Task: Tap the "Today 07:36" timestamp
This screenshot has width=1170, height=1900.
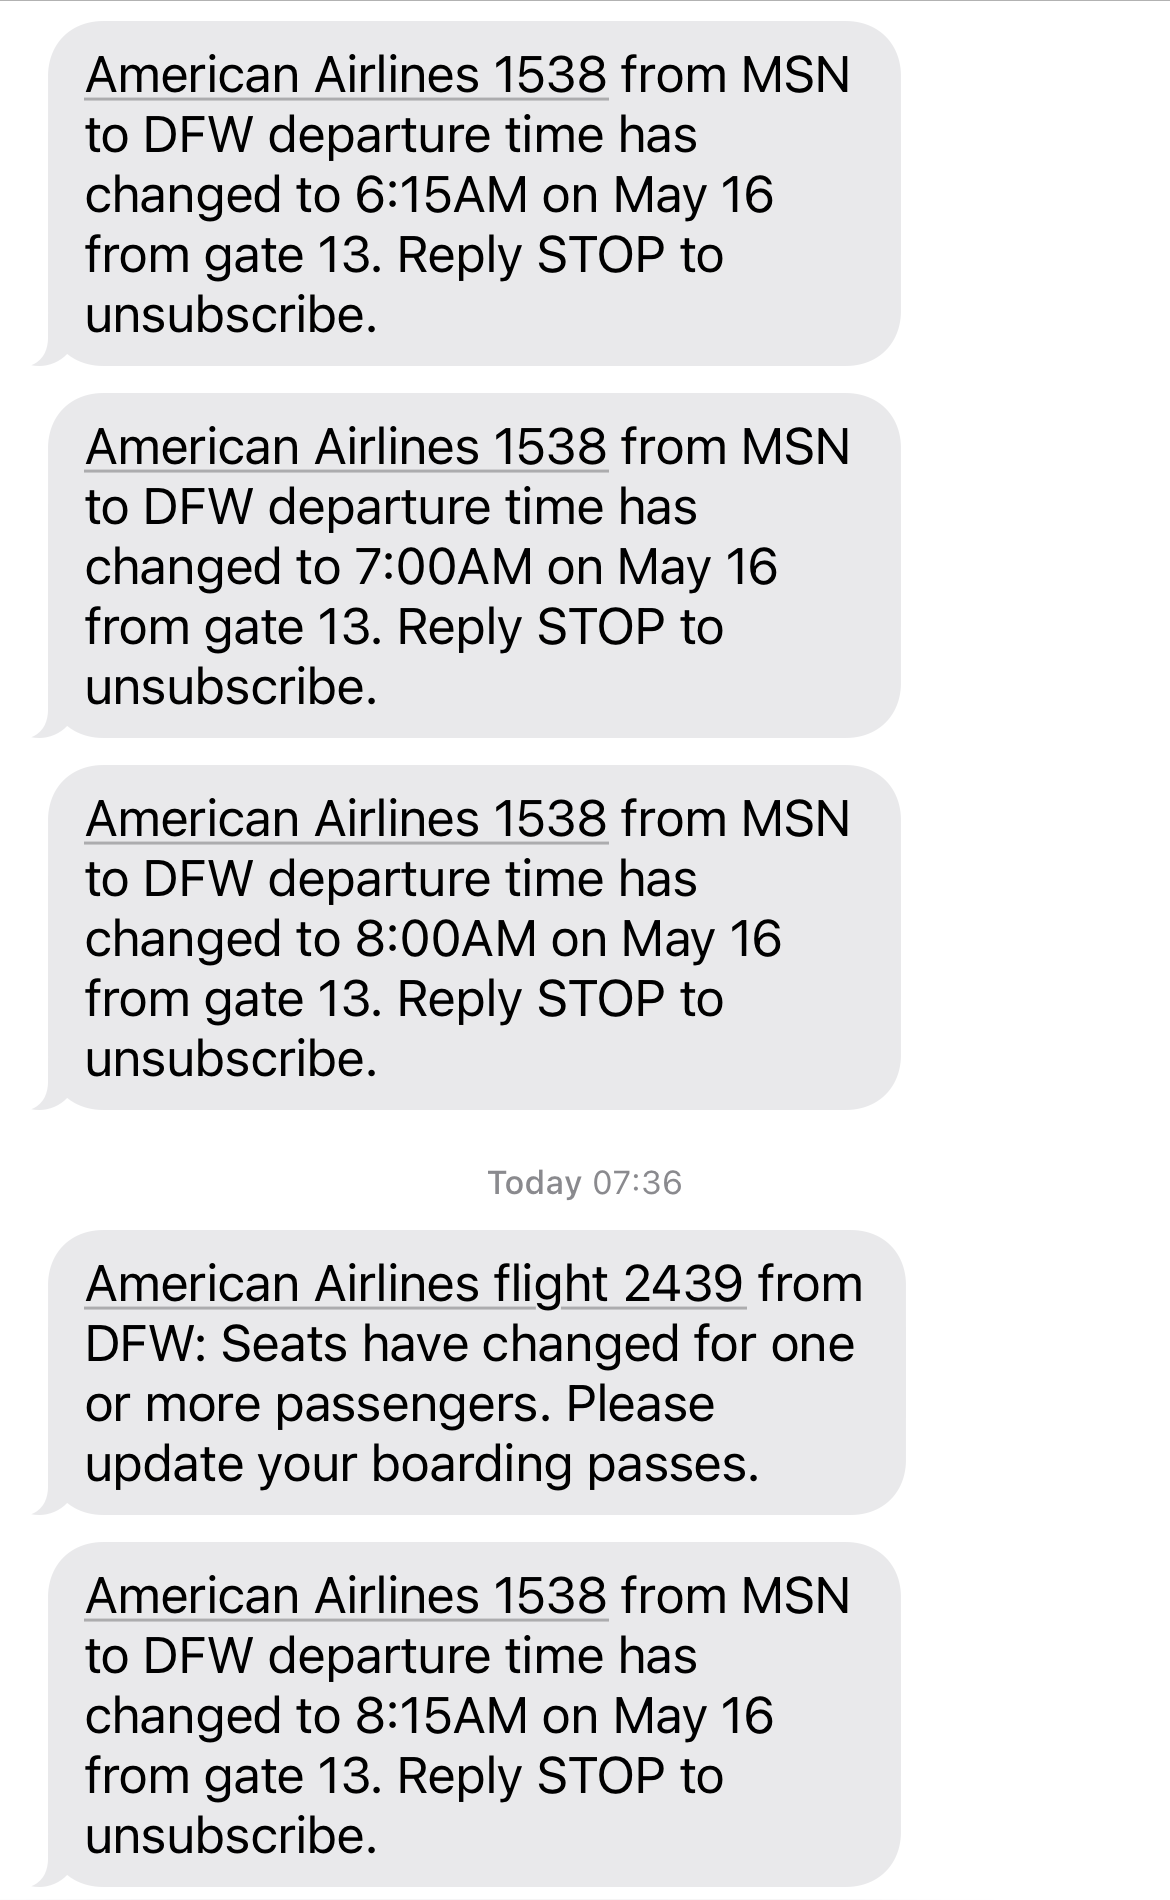Action: 585,1183
